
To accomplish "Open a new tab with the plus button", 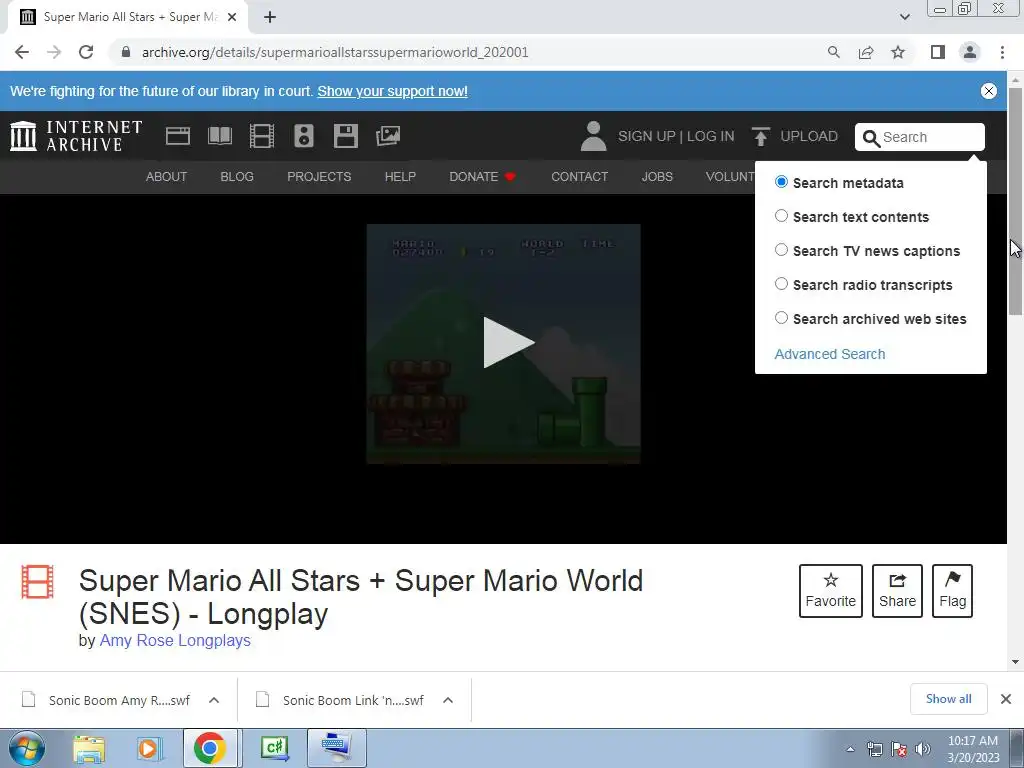I will (270, 17).
